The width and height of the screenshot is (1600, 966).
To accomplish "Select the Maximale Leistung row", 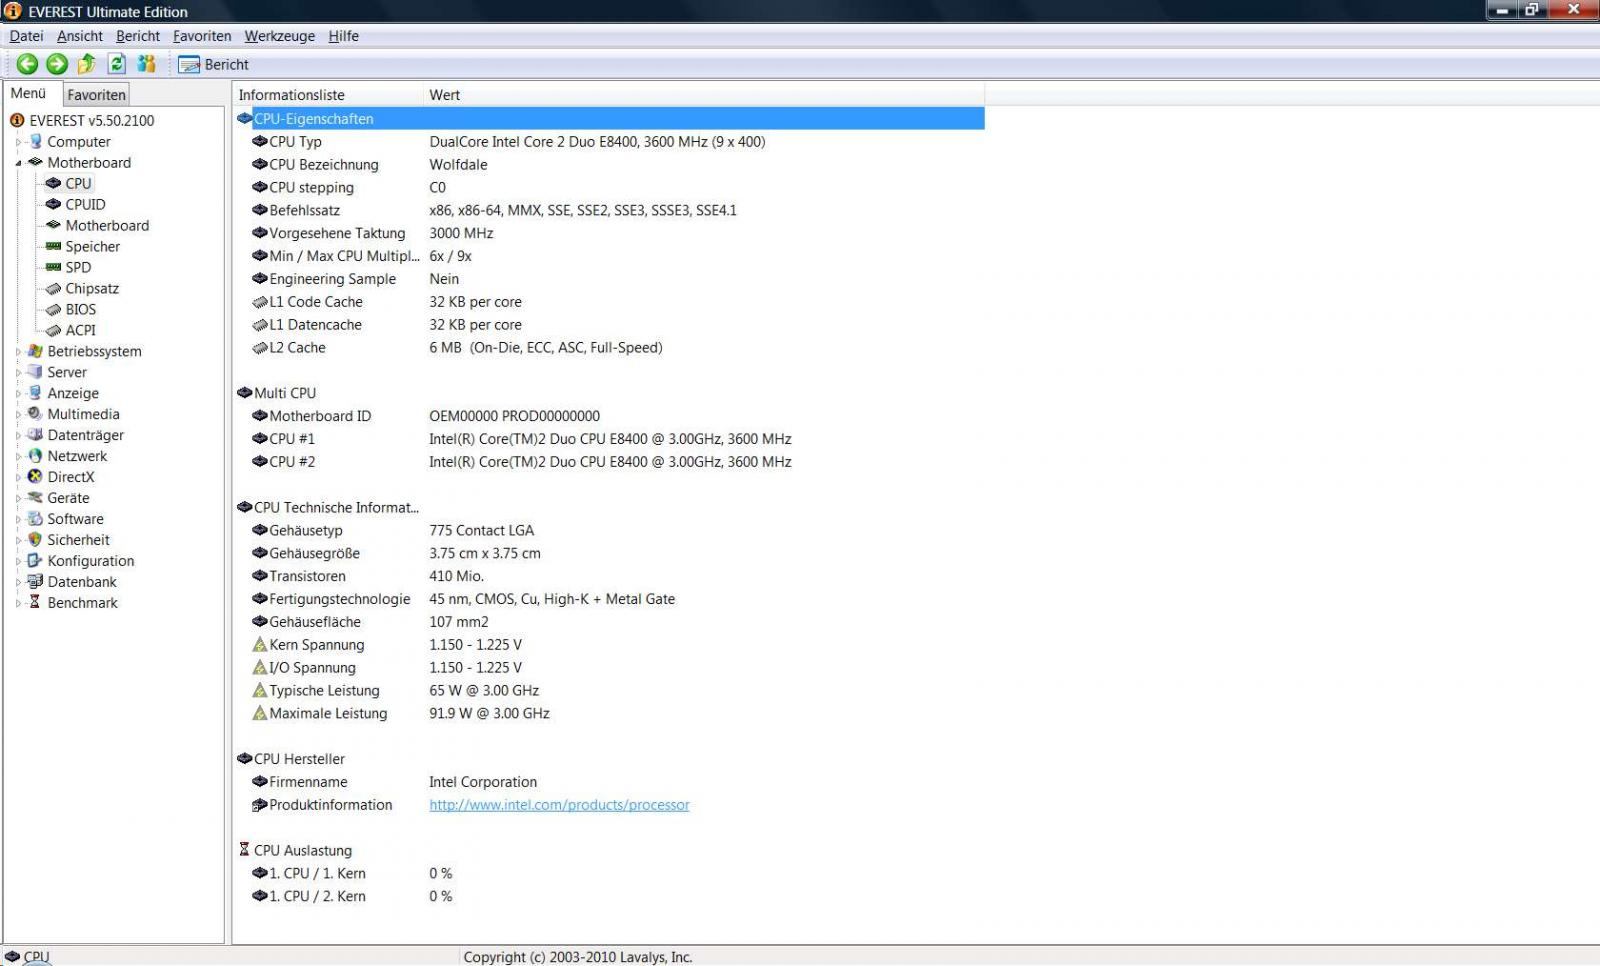I will click(x=610, y=714).
